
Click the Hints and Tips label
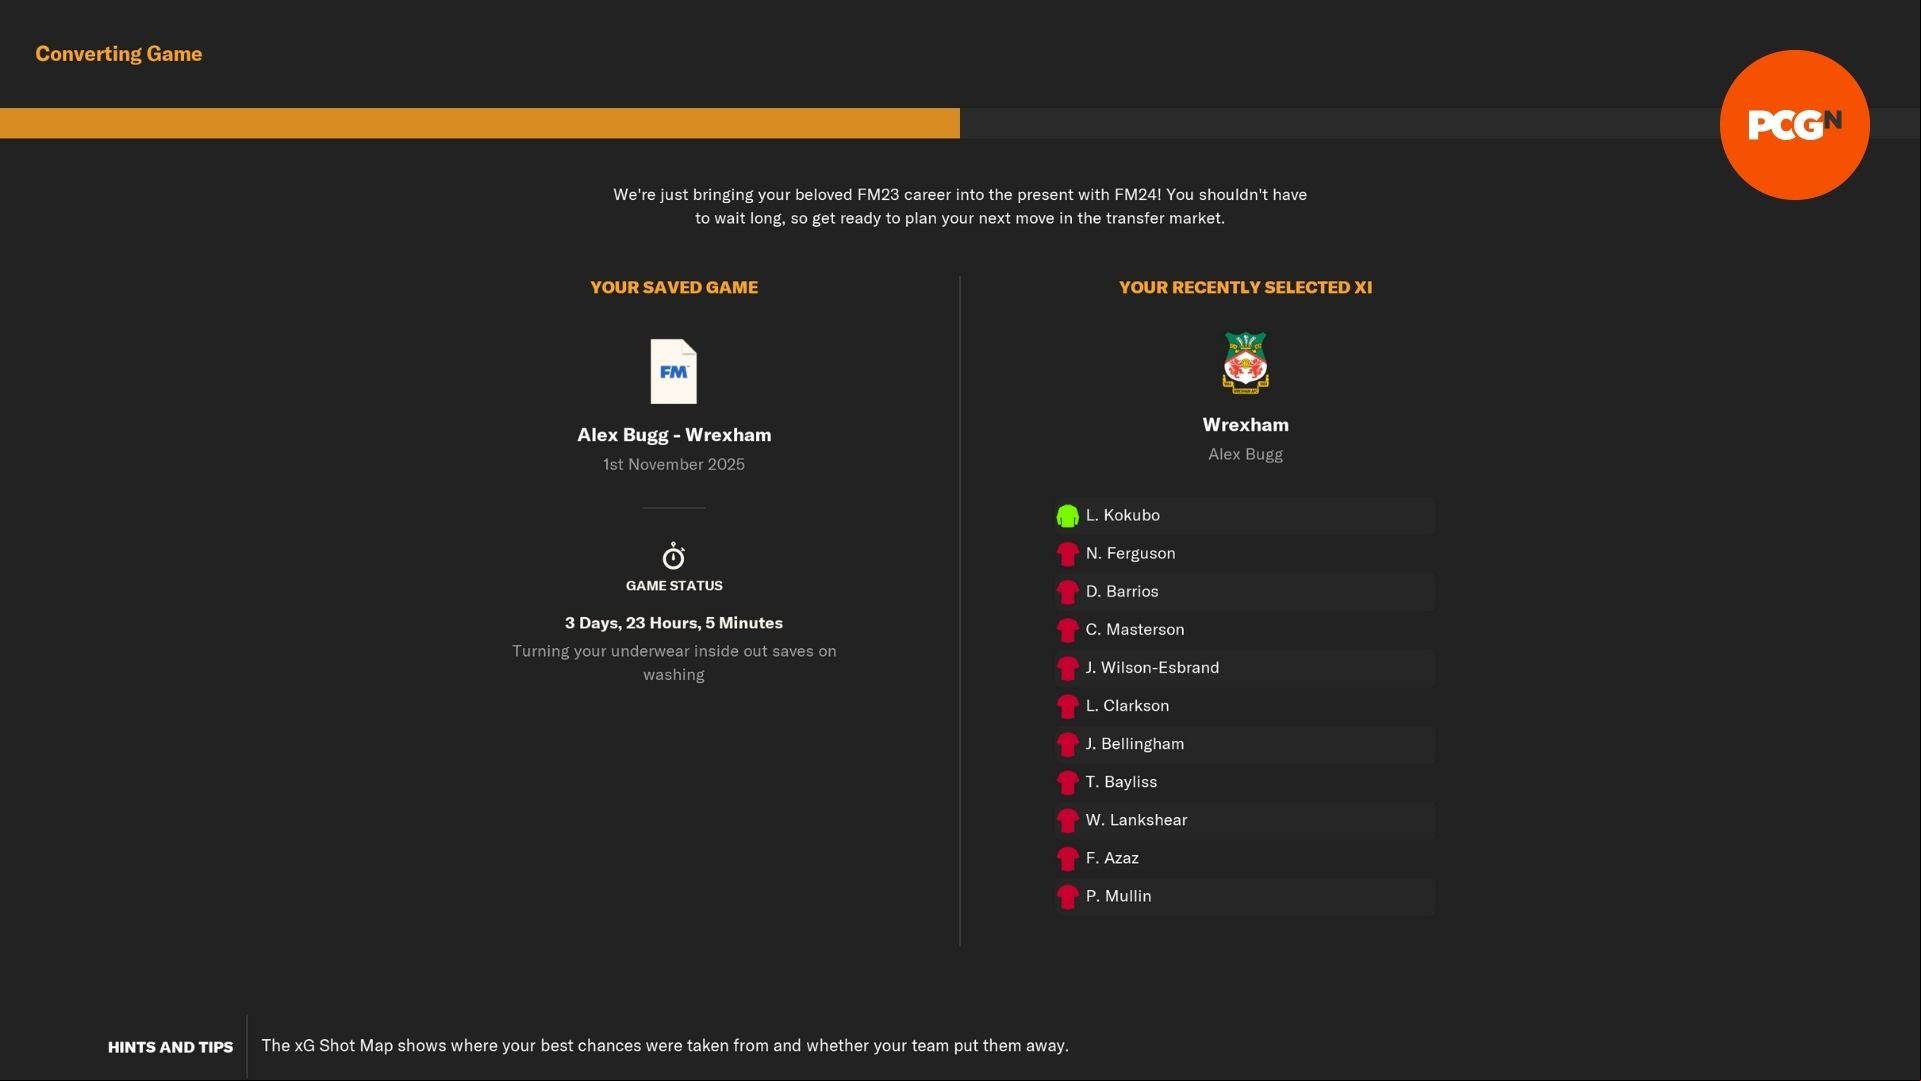click(170, 1047)
